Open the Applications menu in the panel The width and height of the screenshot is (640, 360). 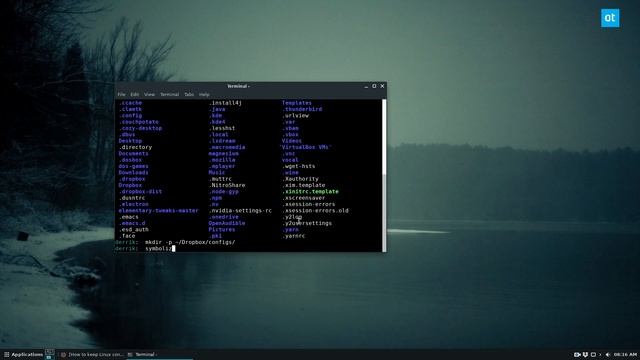(x=23, y=354)
